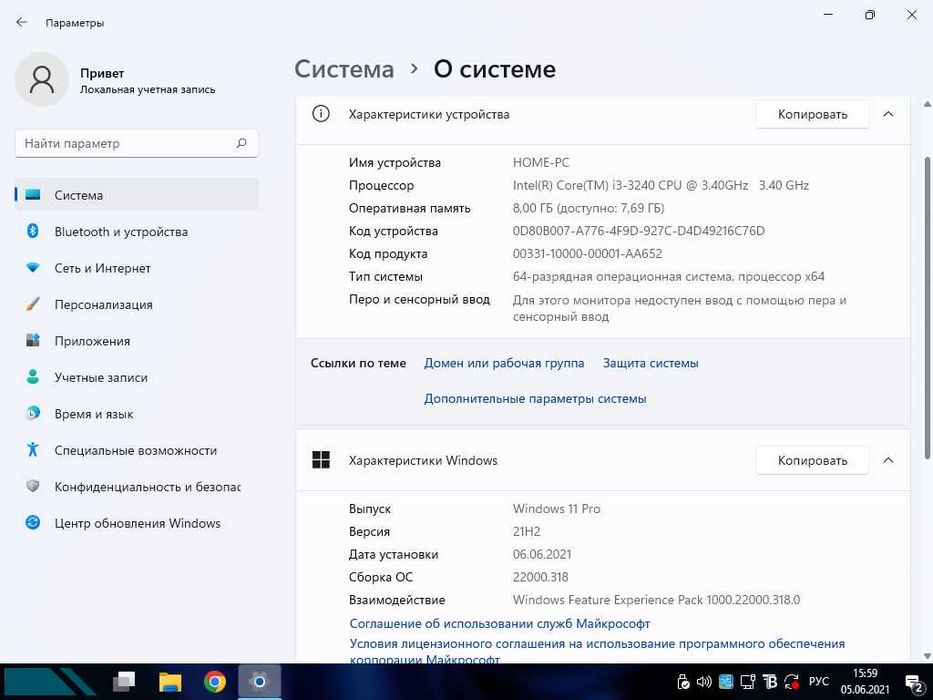Click the refresh sync tray icon with red dot

tap(792, 682)
